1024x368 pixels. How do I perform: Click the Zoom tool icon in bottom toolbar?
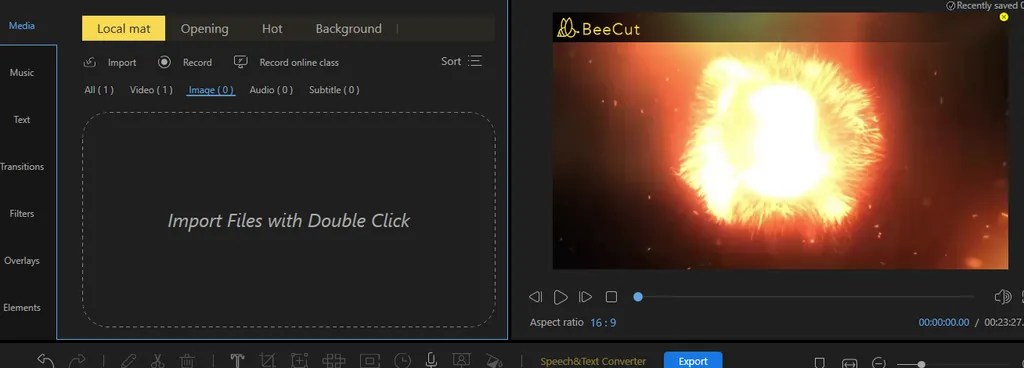coord(299,361)
